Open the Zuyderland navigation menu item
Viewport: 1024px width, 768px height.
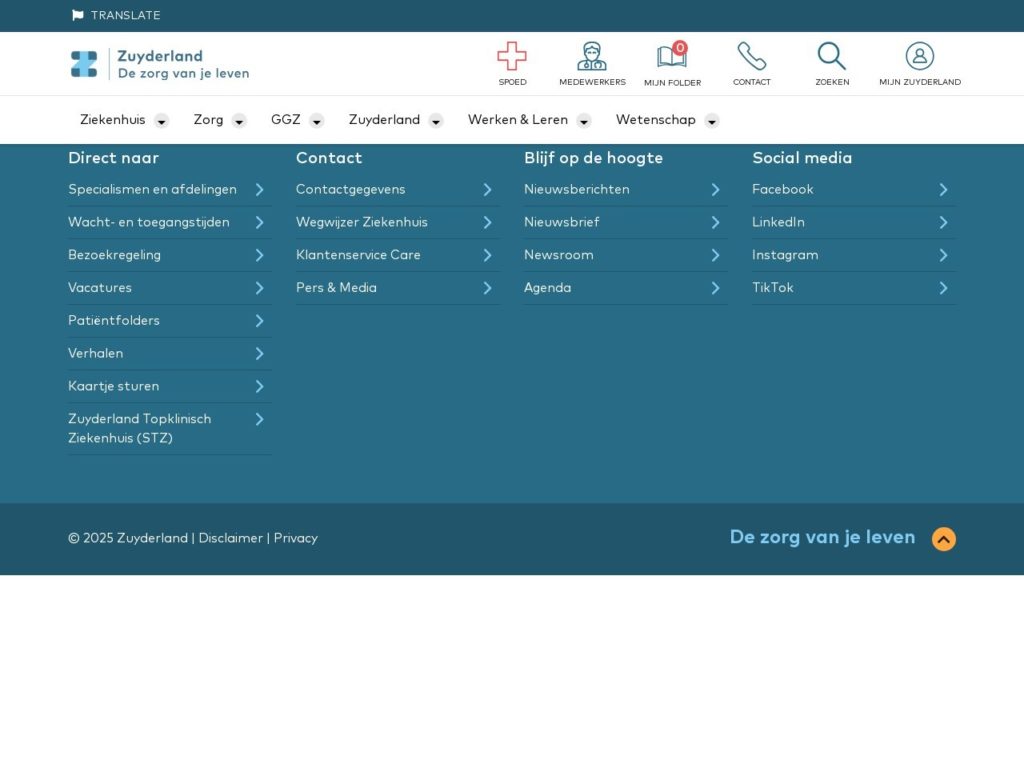click(384, 120)
